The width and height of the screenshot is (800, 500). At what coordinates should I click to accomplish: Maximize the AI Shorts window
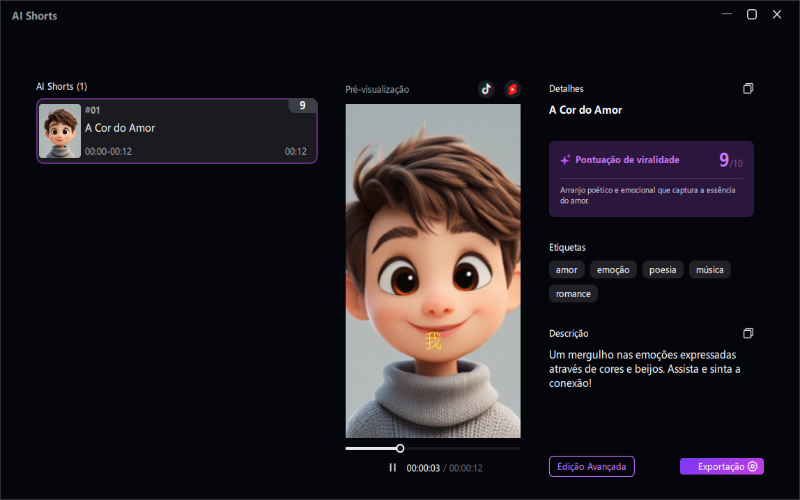click(x=752, y=14)
